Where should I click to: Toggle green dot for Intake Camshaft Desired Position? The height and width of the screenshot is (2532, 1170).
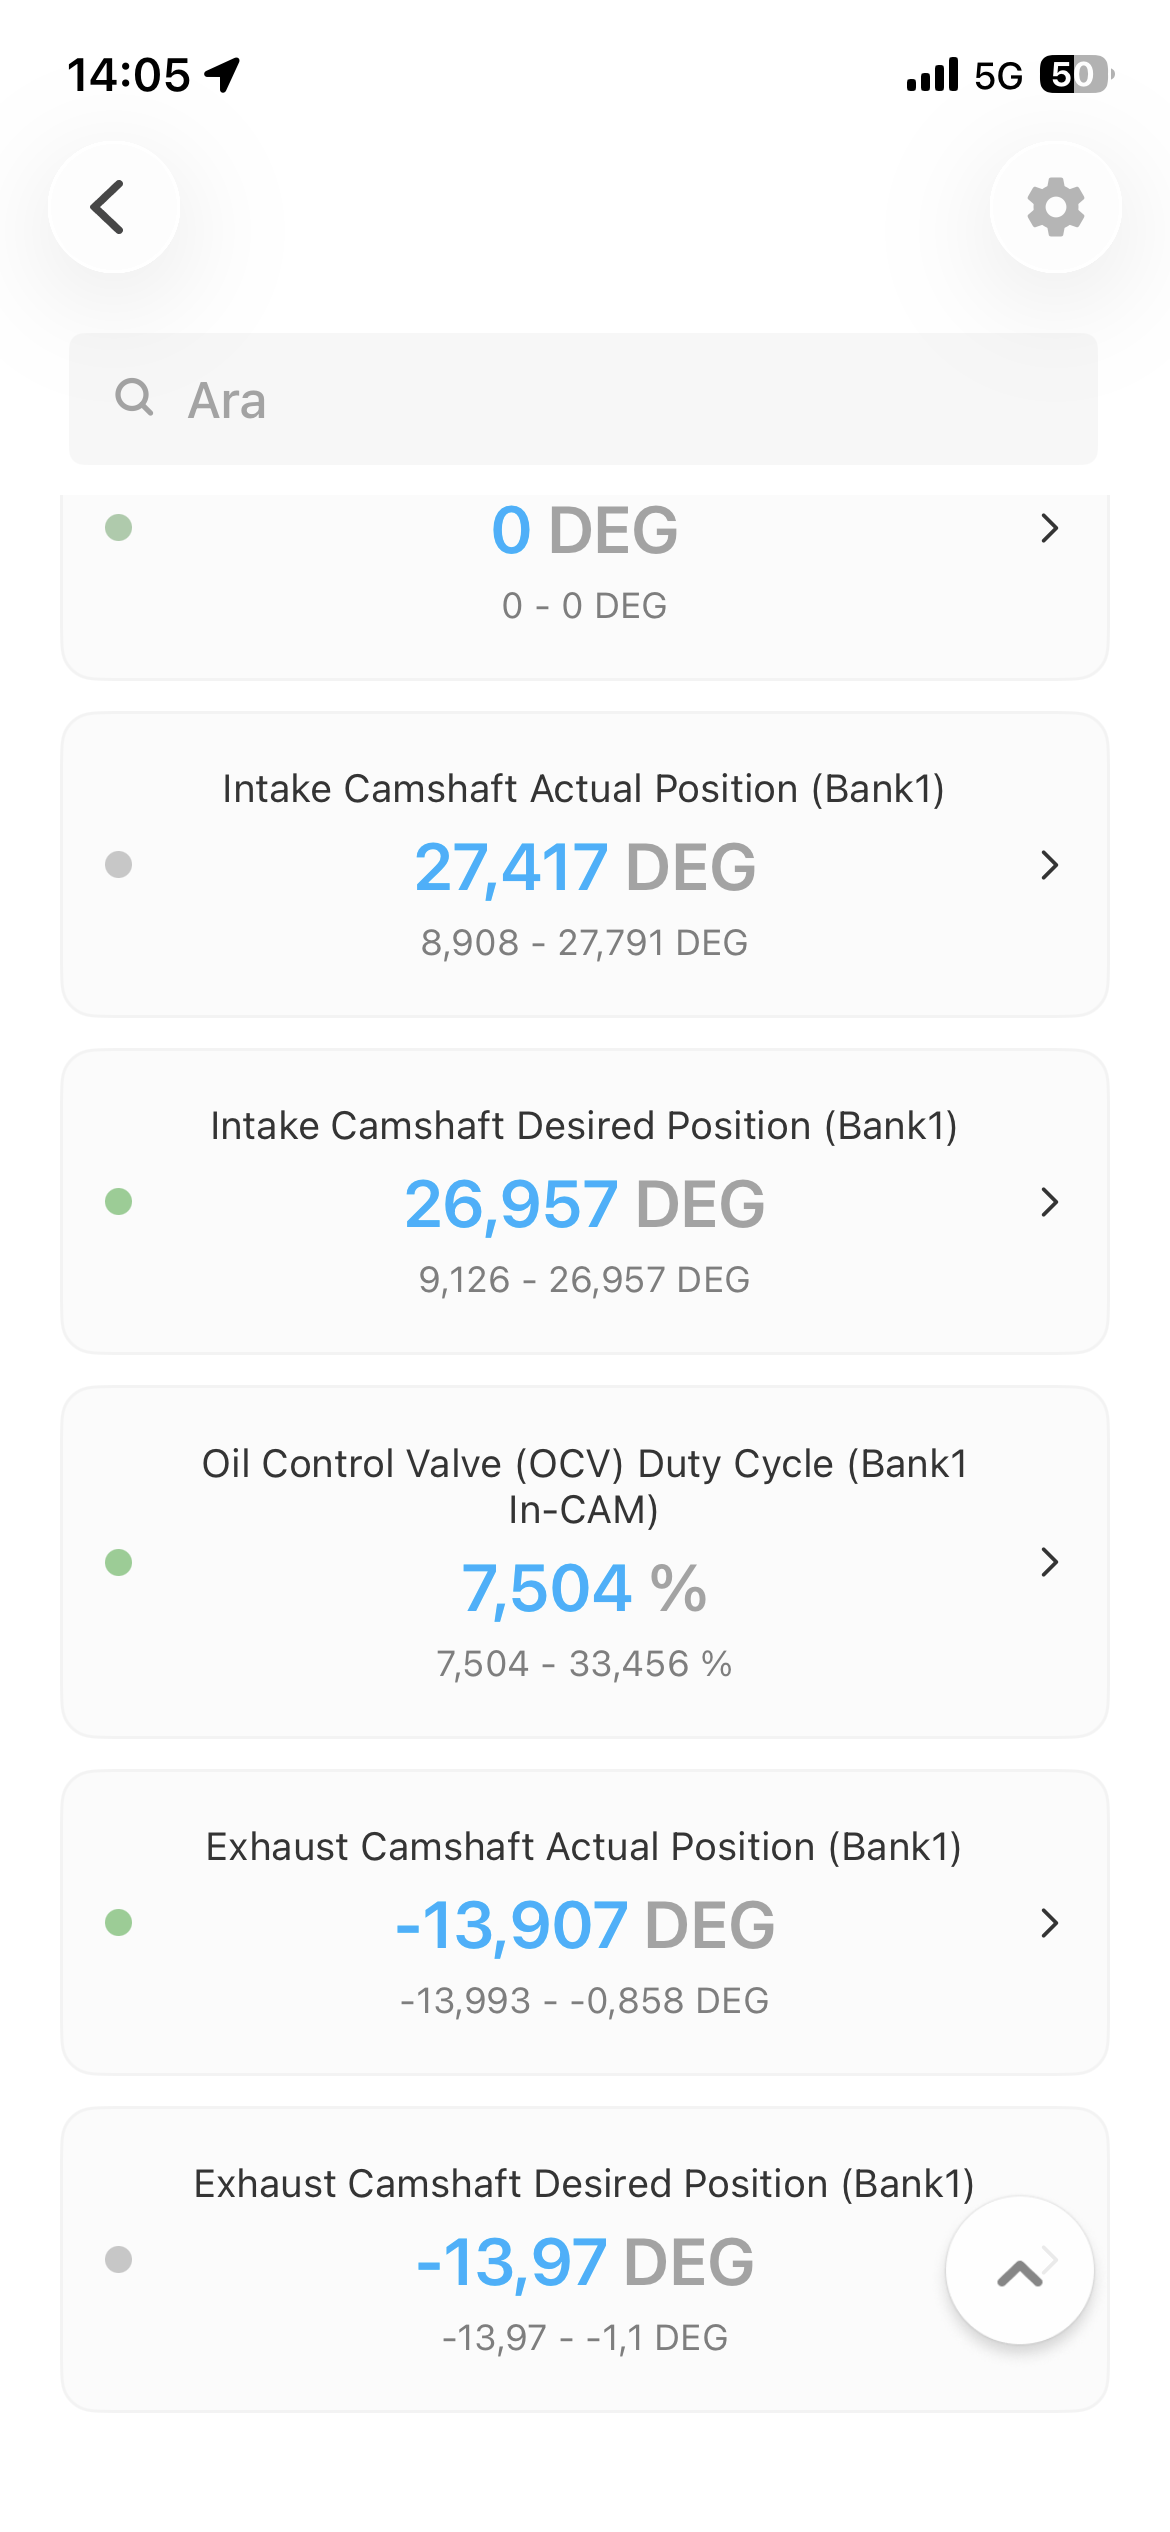[119, 1201]
